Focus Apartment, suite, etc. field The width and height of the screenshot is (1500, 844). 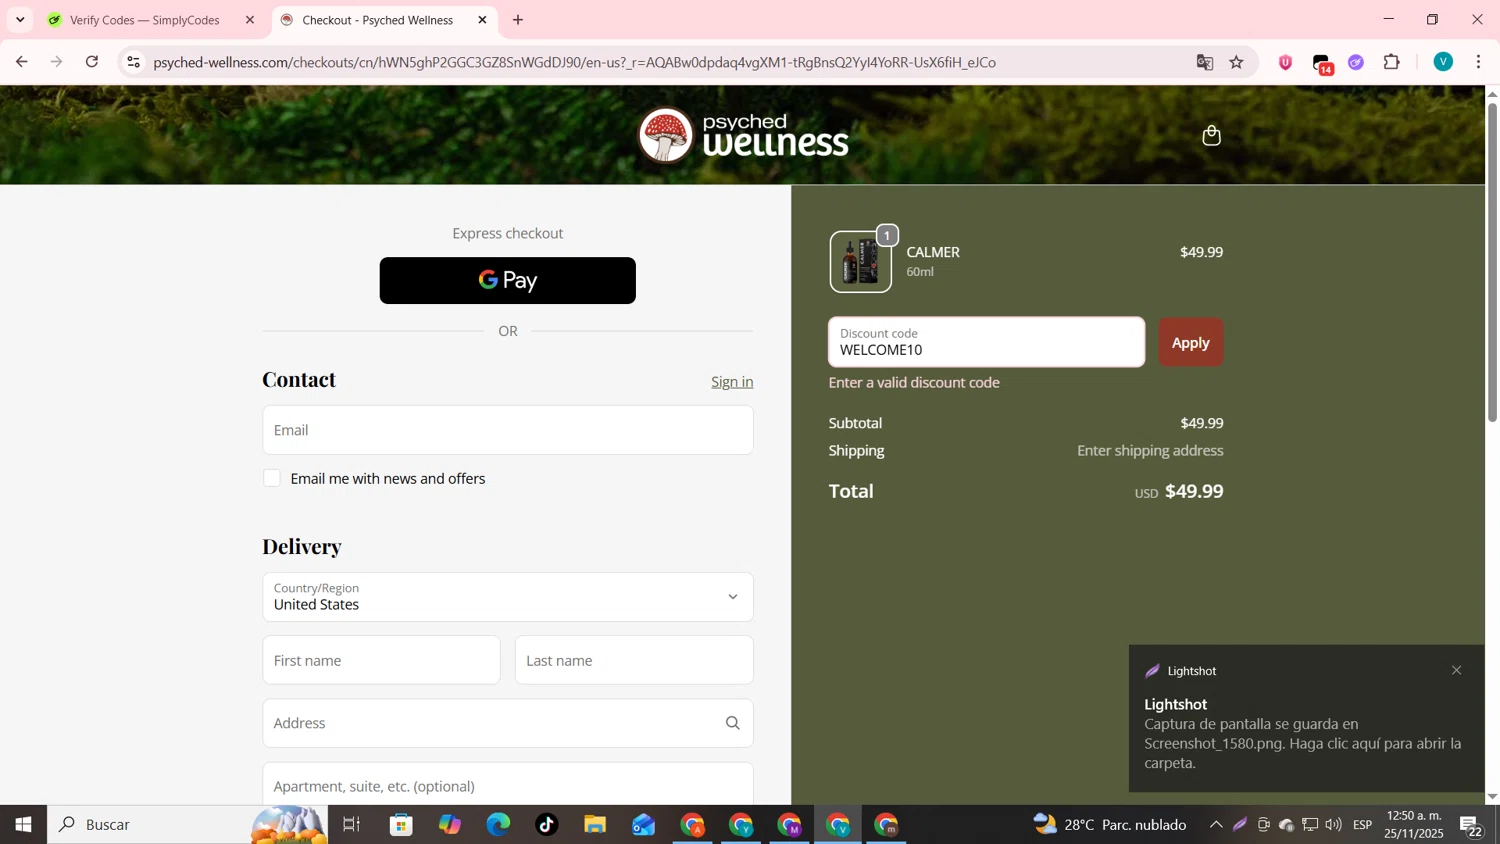point(508,784)
